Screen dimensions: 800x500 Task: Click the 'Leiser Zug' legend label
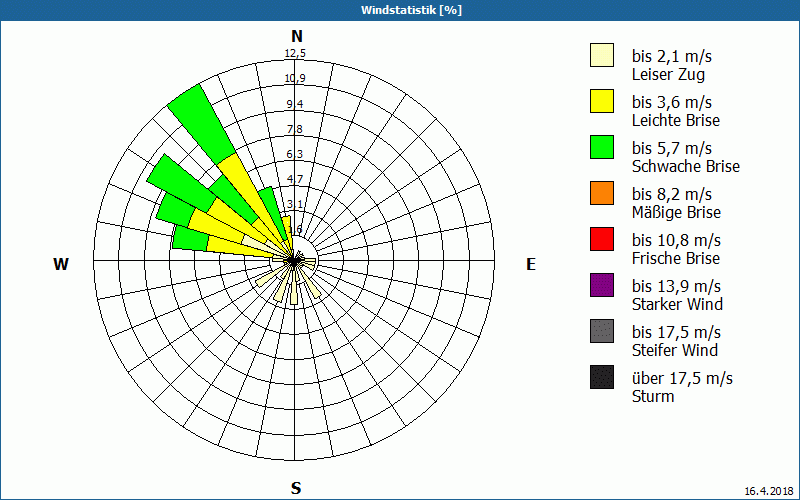pyautogui.click(x=668, y=75)
